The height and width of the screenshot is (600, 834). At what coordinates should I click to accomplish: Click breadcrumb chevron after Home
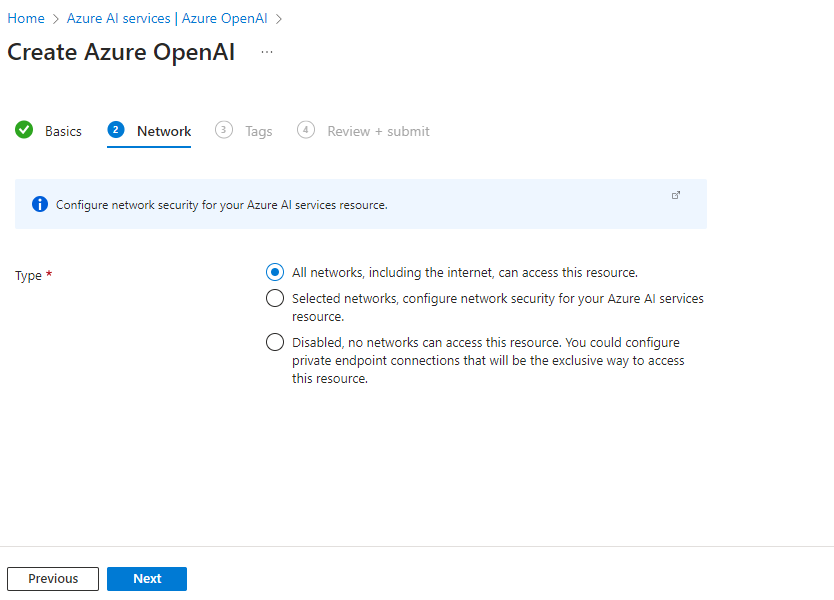coord(55,19)
